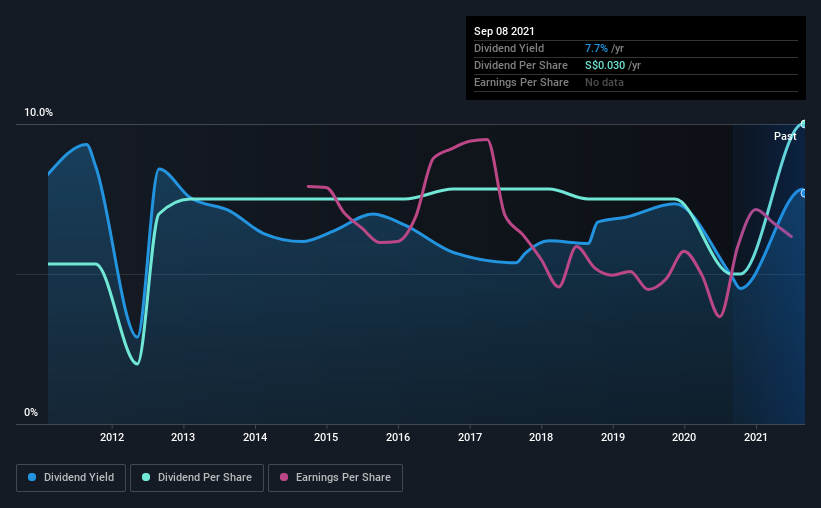Click the S$0.030 dividend per share value
821x508 pixels.
[605, 65]
